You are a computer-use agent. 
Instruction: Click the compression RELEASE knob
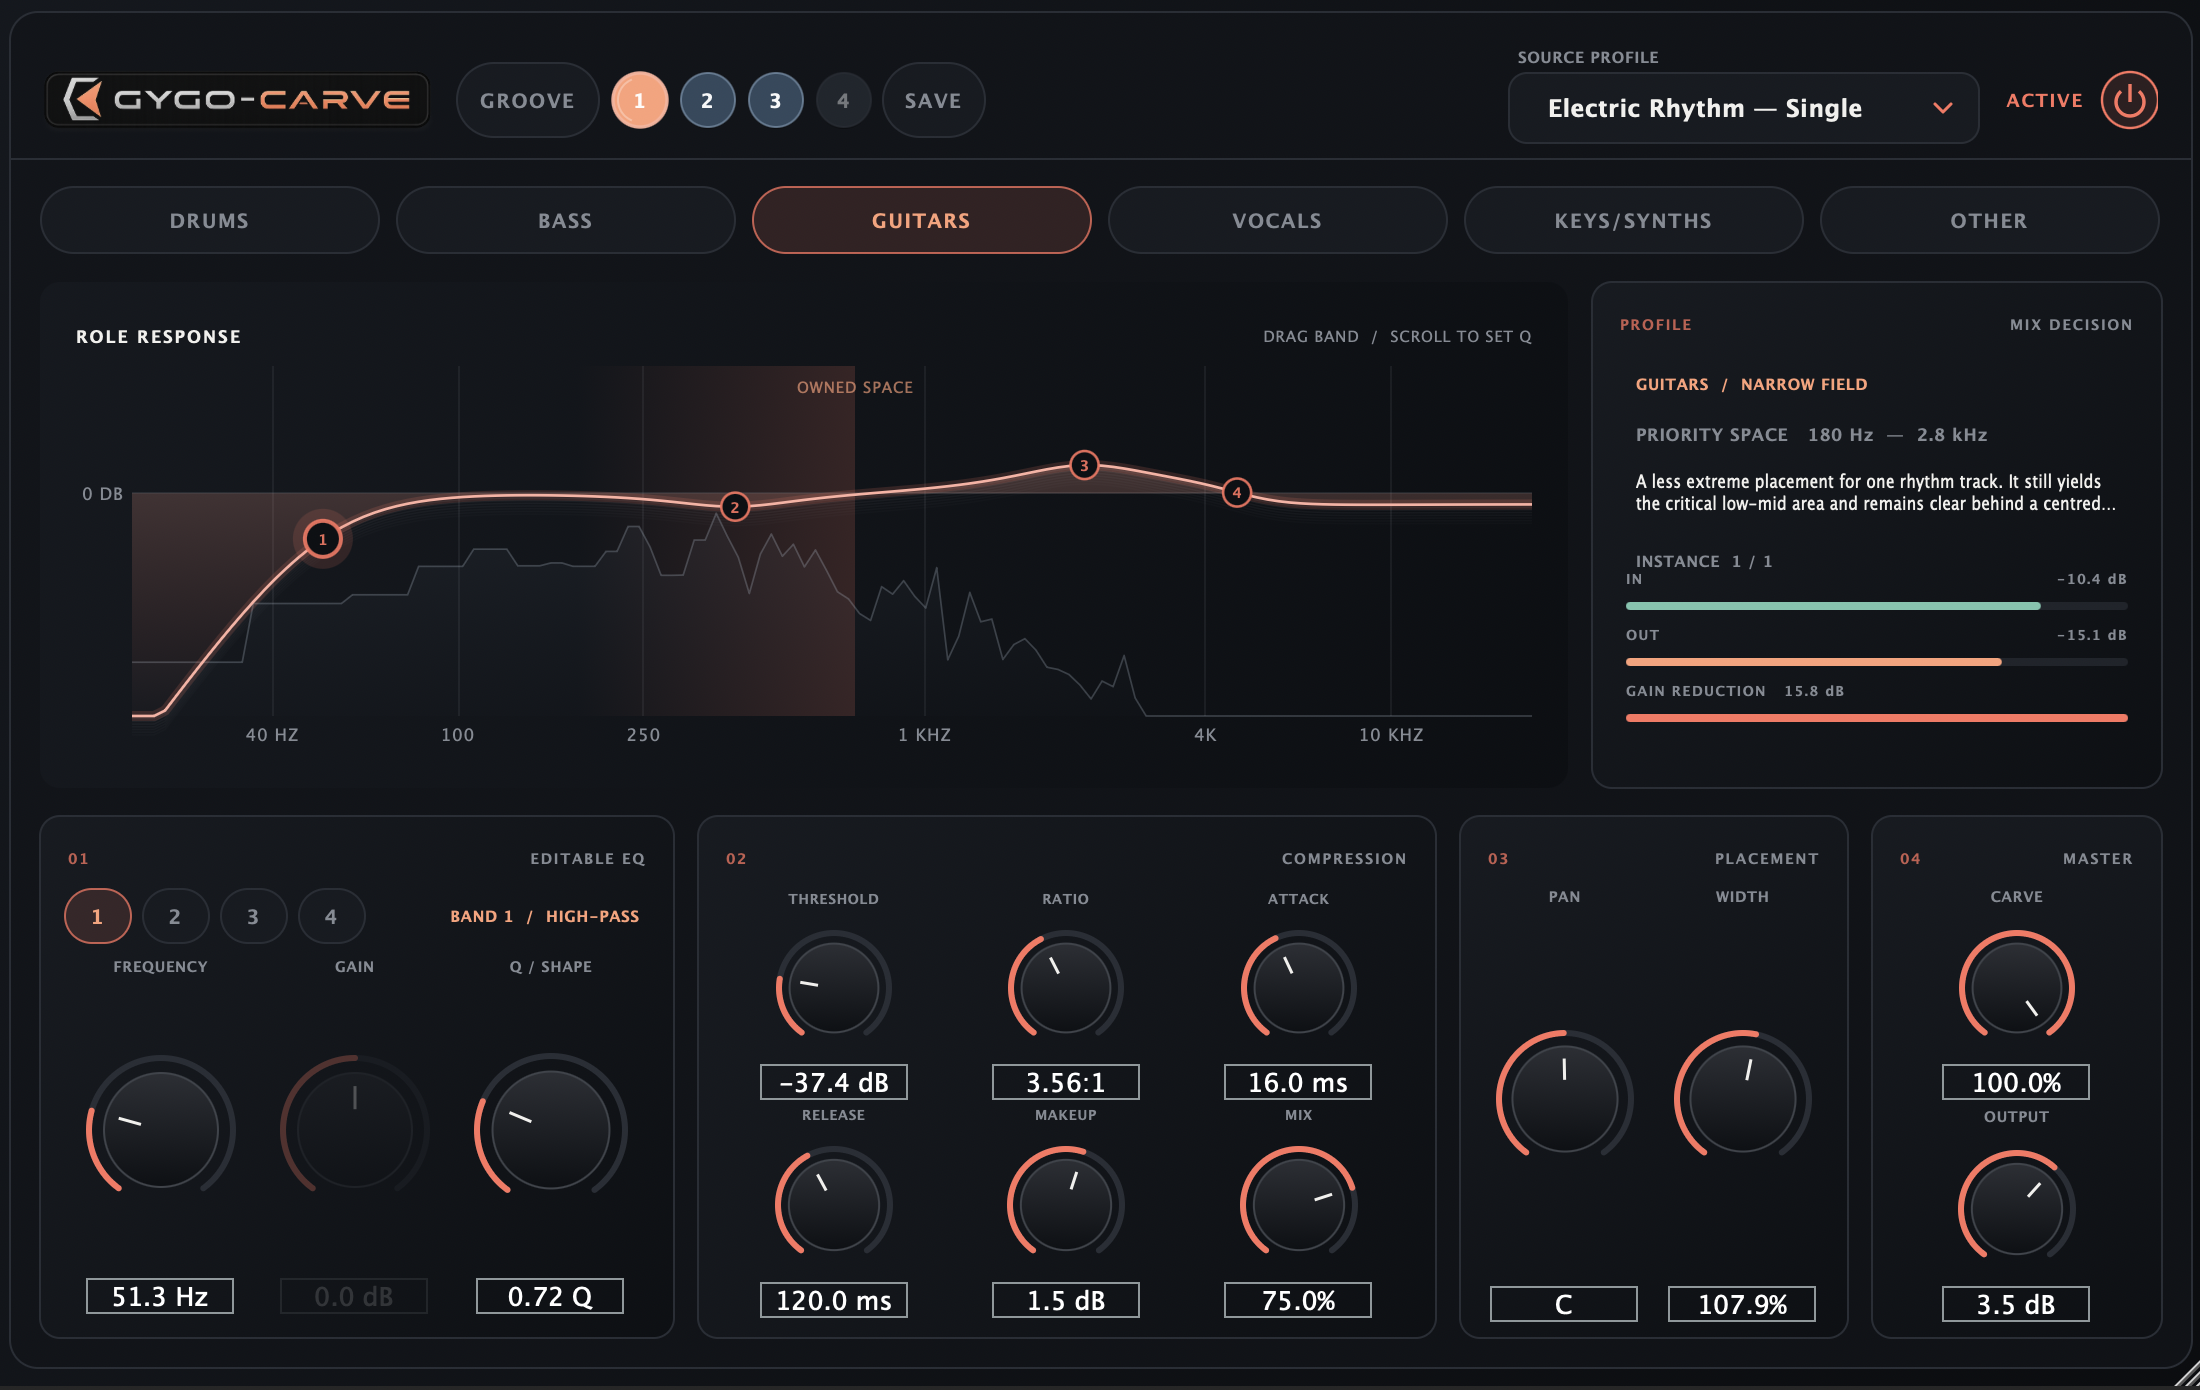point(833,1204)
